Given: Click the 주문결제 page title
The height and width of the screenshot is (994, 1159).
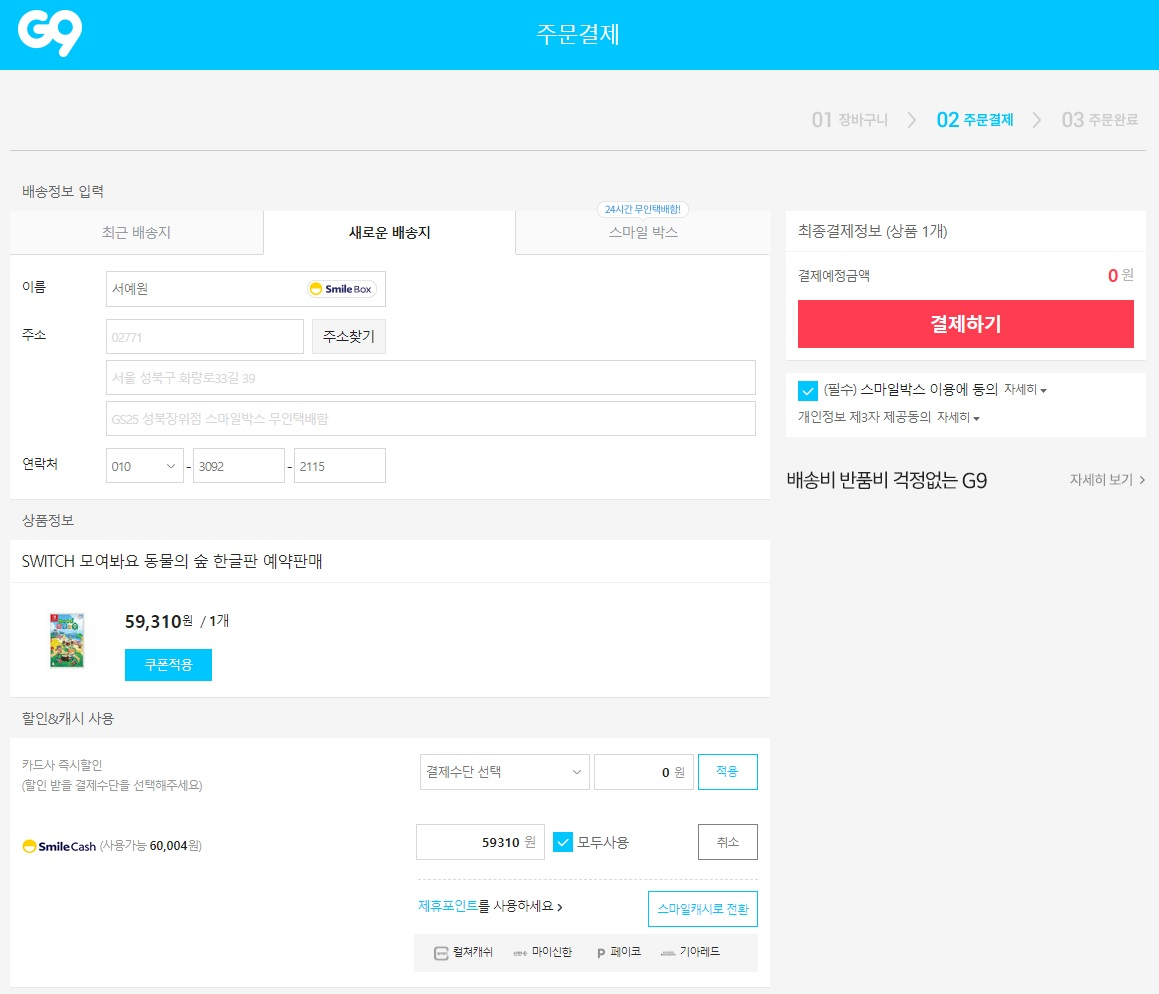Looking at the screenshot, I should tap(578, 34).
